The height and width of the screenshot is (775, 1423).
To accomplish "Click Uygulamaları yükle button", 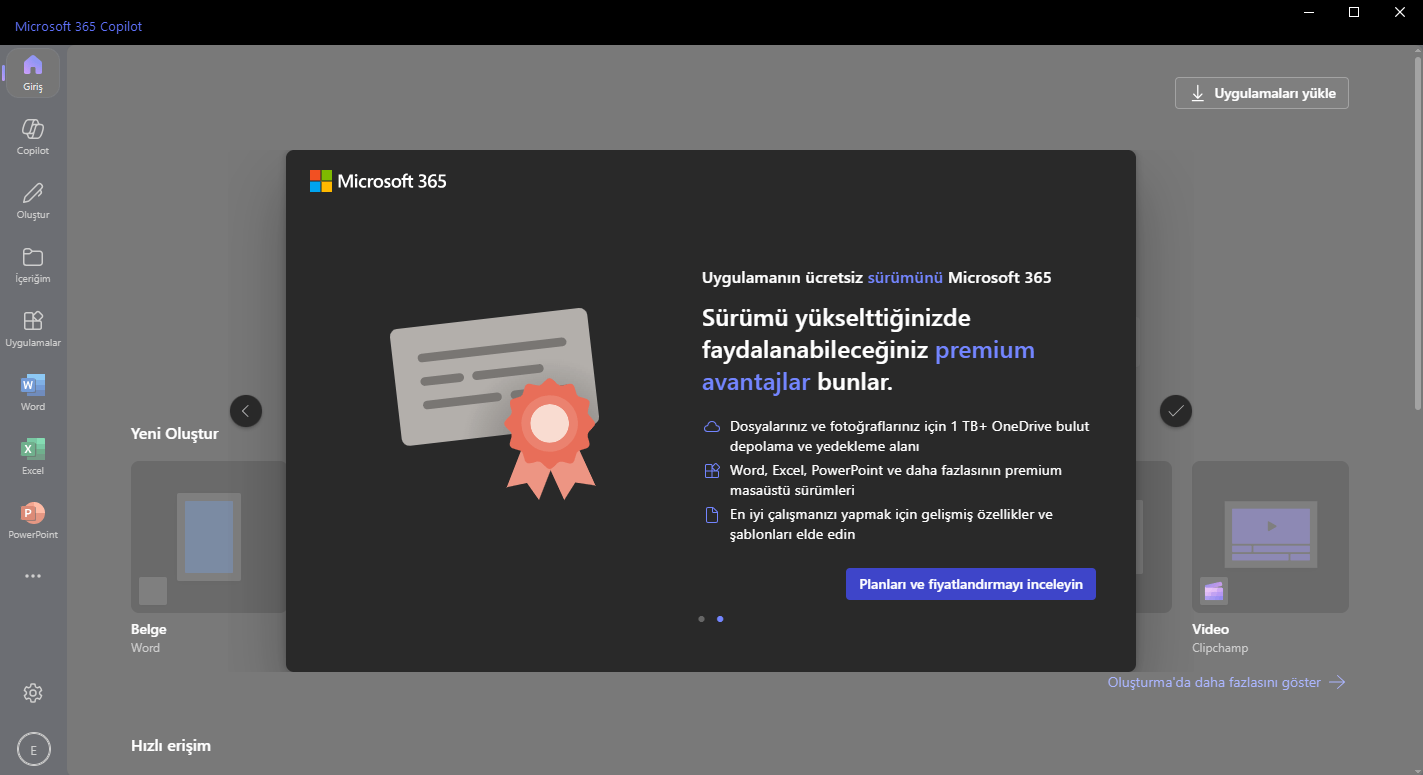I will [x=1262, y=93].
